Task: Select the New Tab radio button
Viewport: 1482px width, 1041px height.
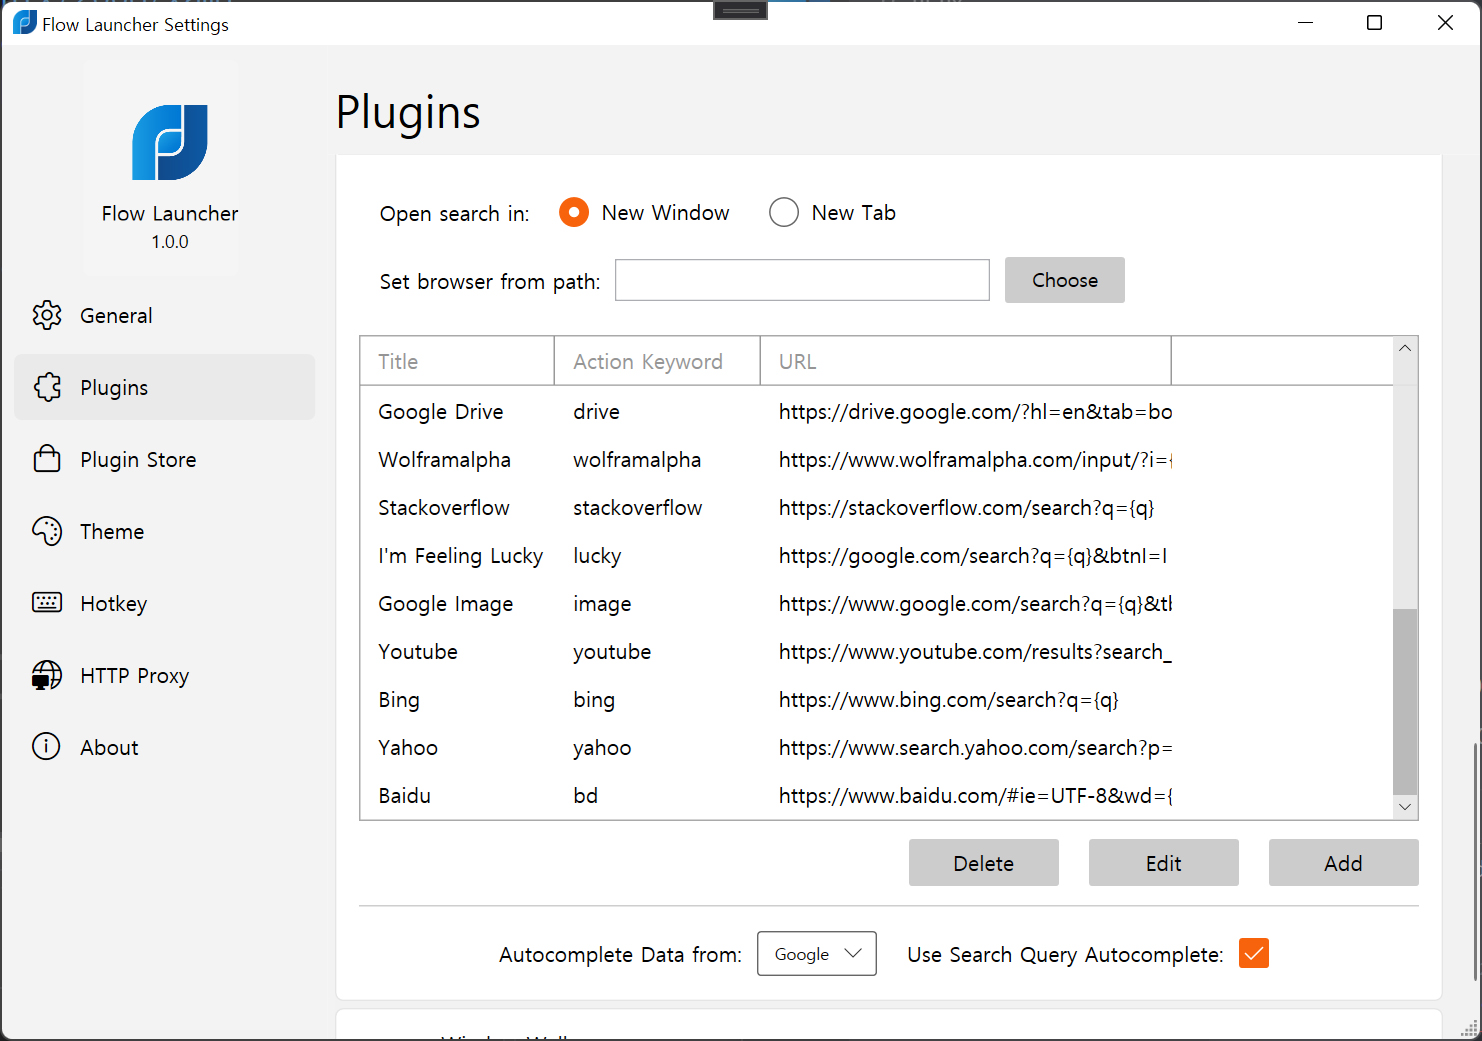Action: (x=784, y=212)
